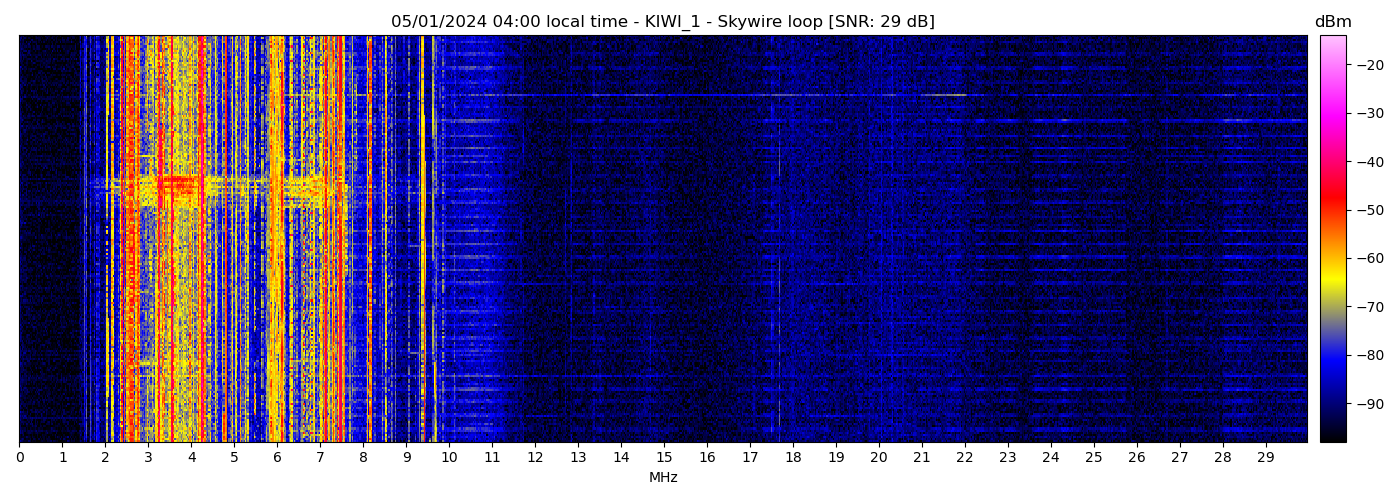The height and width of the screenshot is (500, 1400).
Task: Click the dBm colorbar heading
Action: pyautogui.click(x=1332, y=22)
